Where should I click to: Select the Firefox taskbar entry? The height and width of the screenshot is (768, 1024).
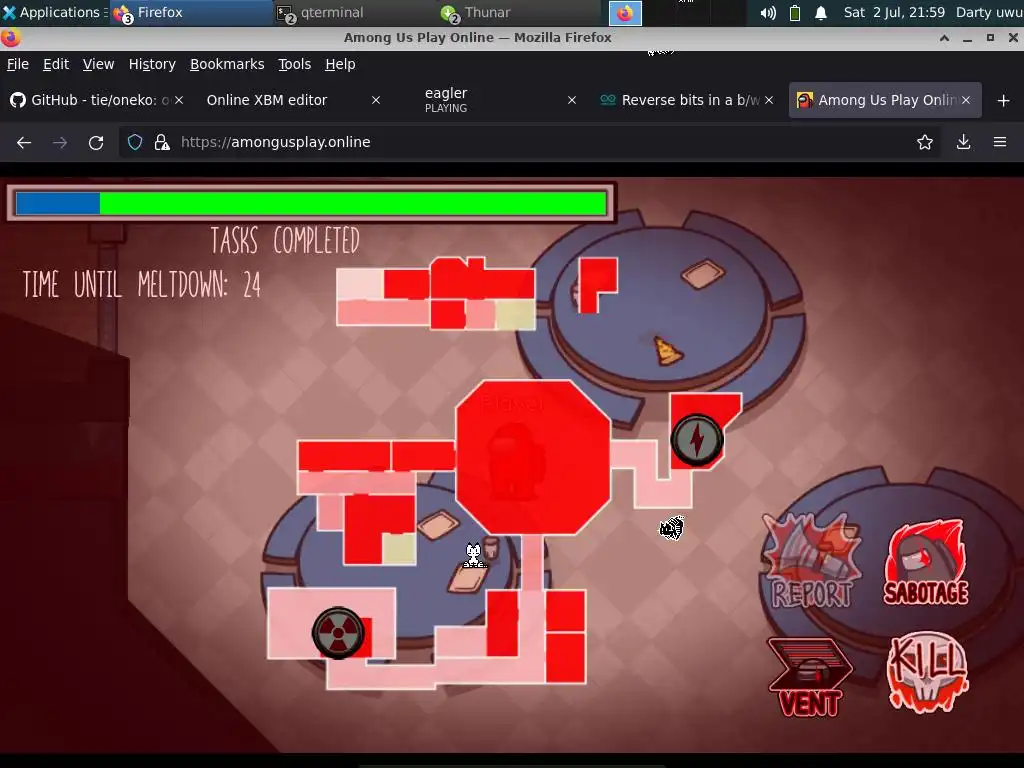[x=191, y=12]
